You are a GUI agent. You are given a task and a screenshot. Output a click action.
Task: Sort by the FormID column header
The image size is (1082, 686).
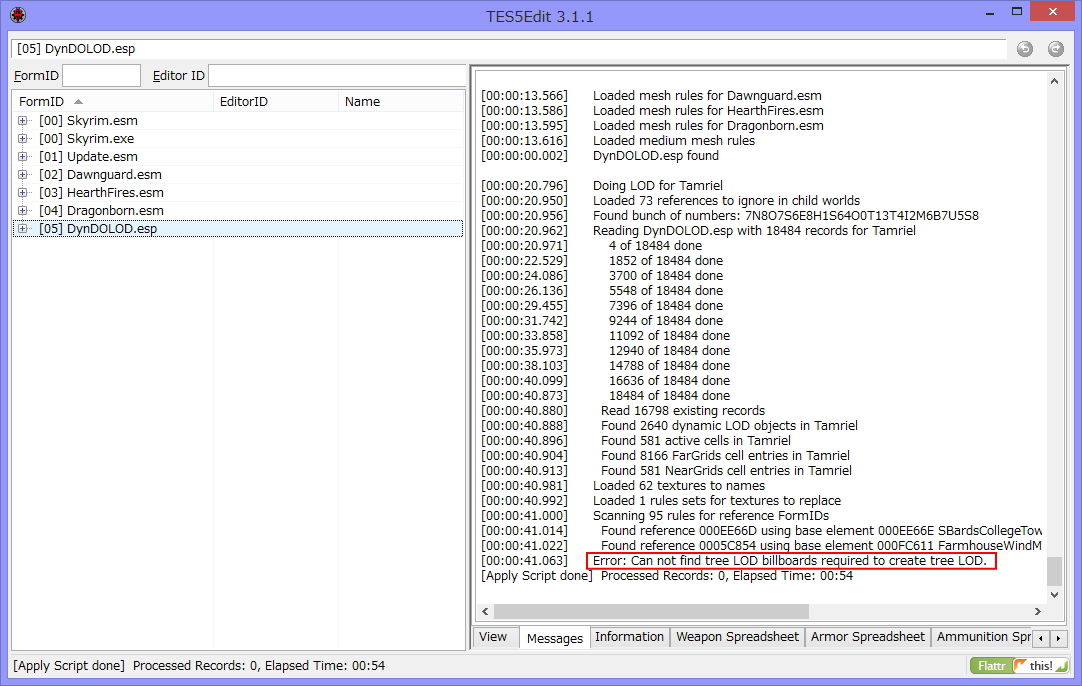pyautogui.click(x=113, y=101)
